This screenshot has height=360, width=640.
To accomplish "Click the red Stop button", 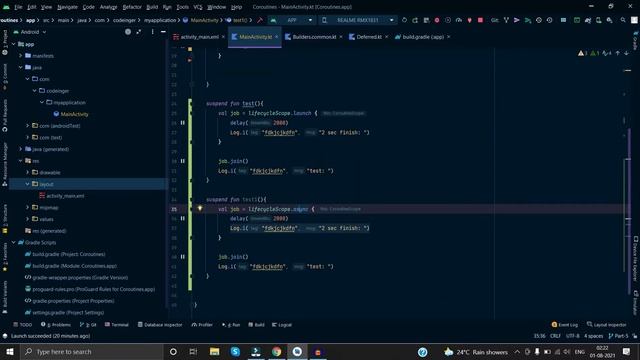I will (x=480, y=20).
